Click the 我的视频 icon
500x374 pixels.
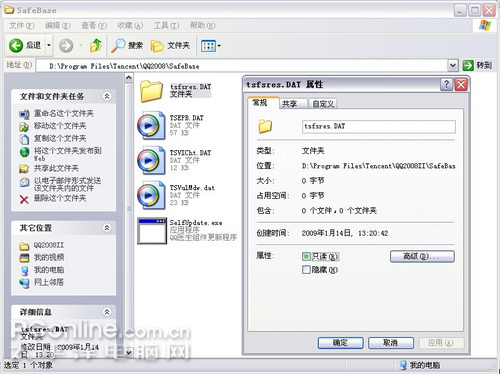(x=24, y=258)
